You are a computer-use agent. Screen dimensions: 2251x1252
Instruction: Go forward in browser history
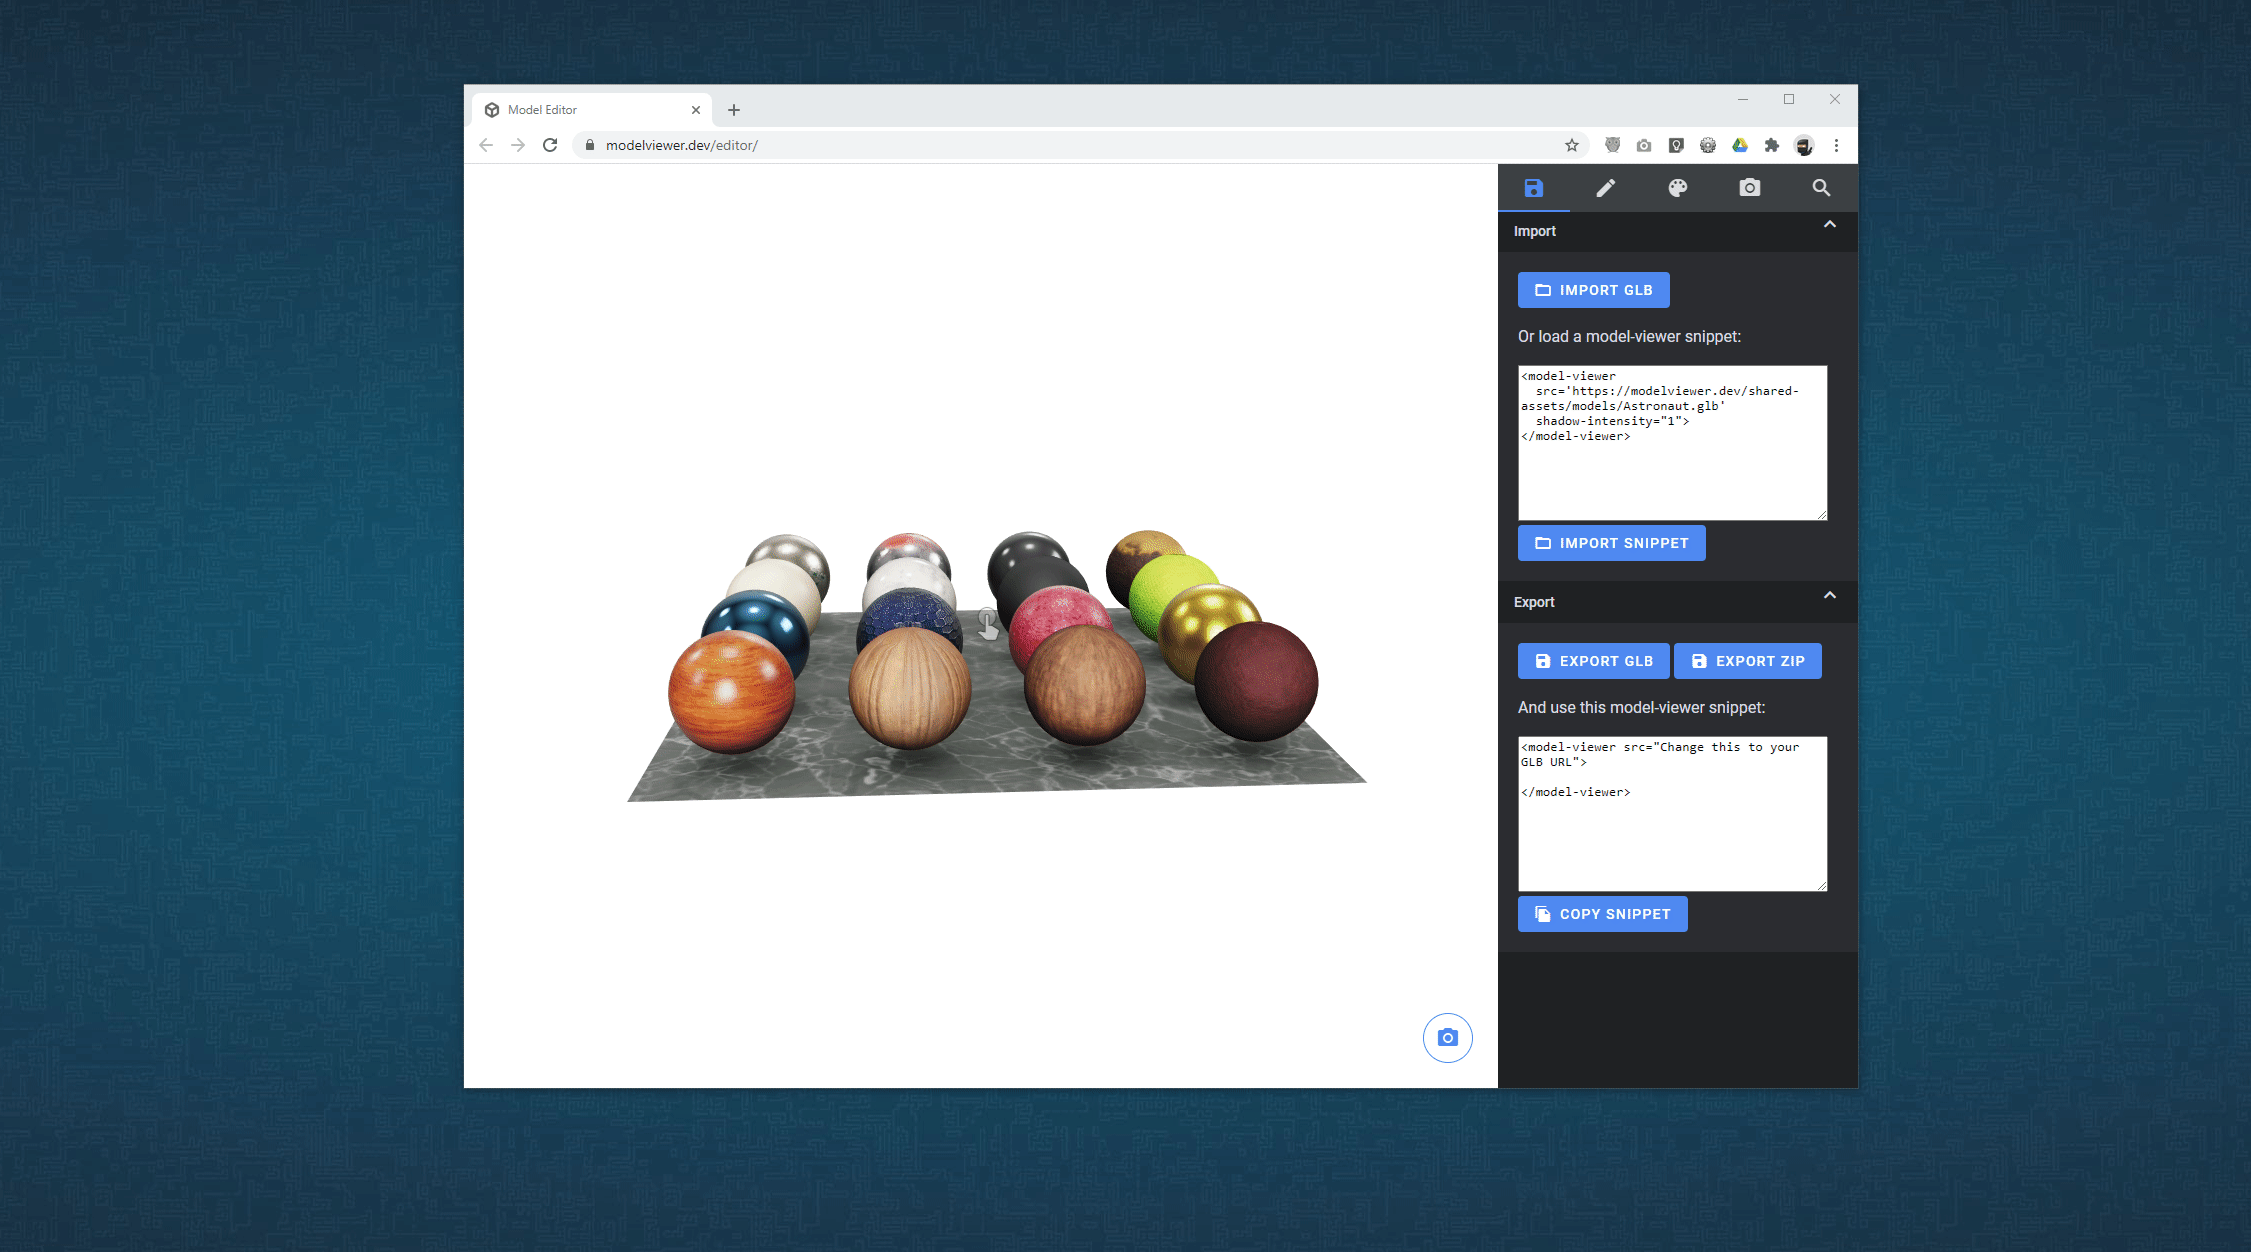tap(518, 146)
